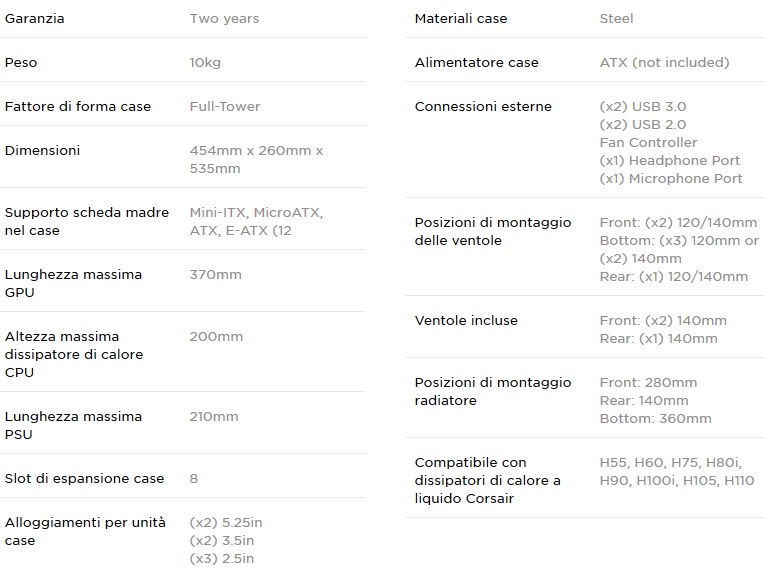Click the 'Slot di espansione case' label
The image size is (765, 571).
tap(84, 478)
